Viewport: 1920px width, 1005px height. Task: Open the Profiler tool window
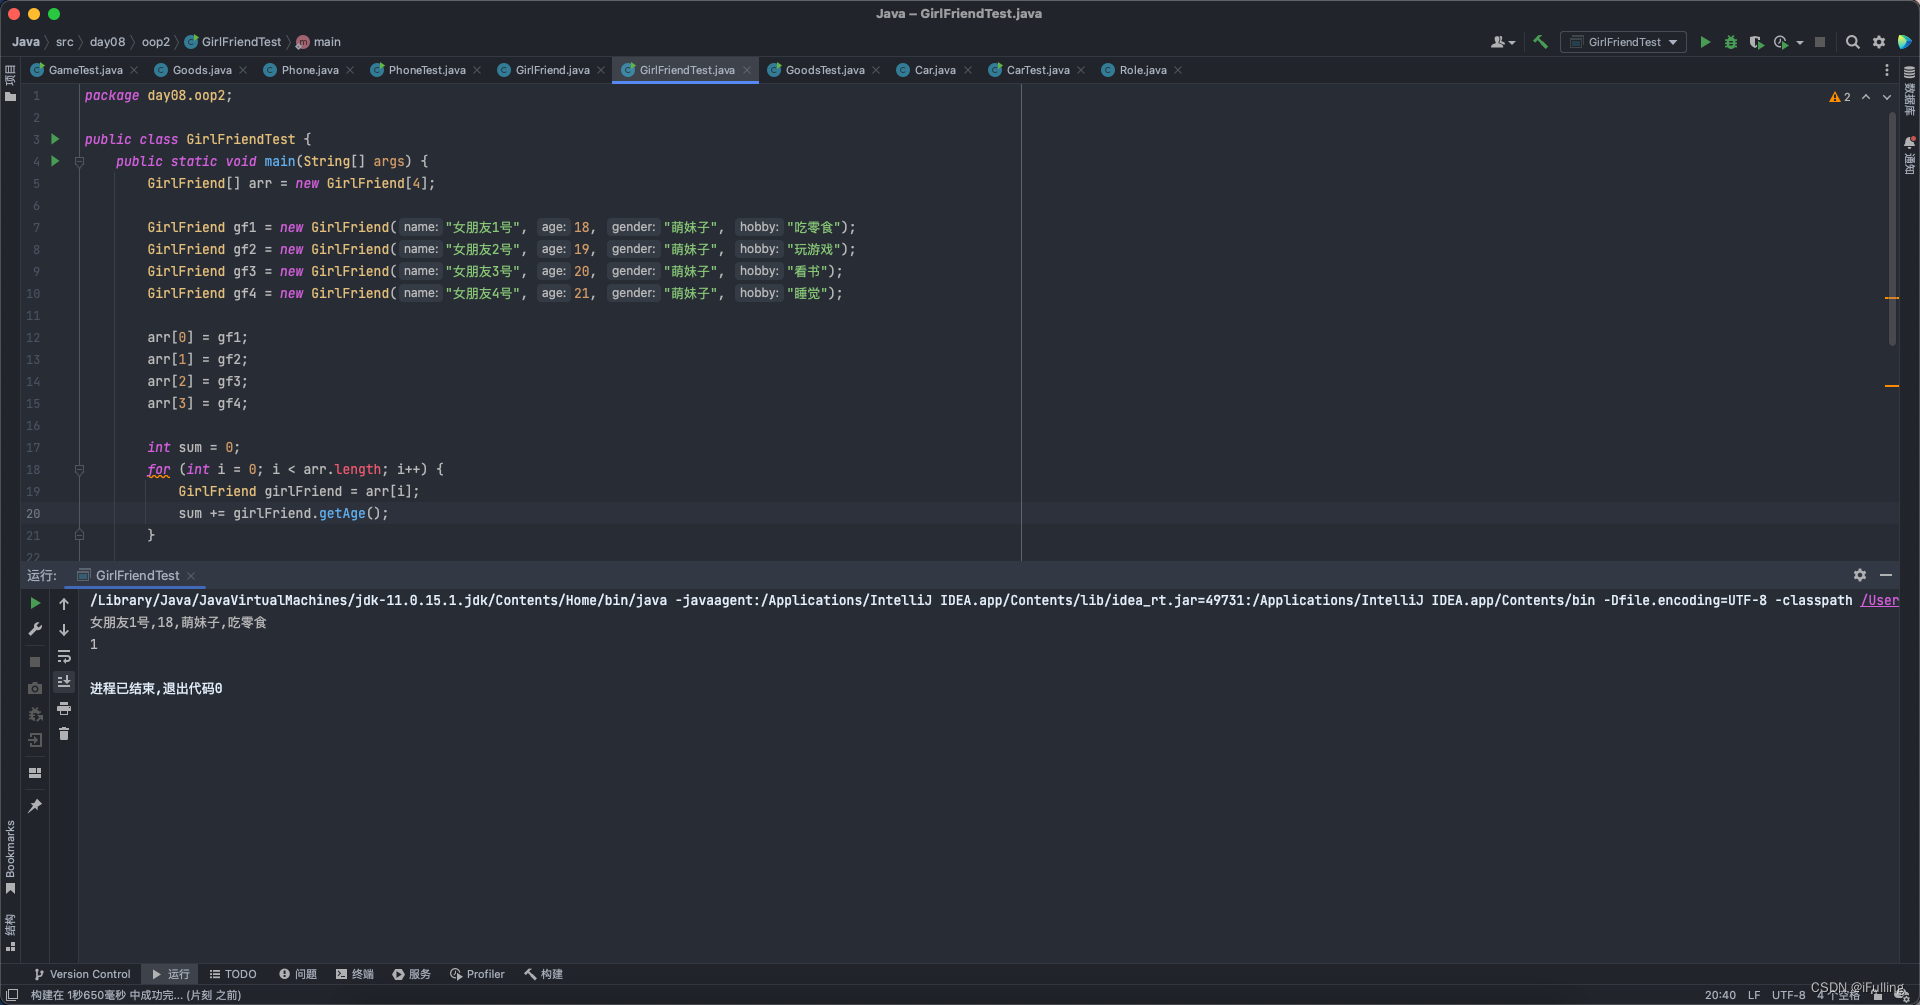coord(477,974)
